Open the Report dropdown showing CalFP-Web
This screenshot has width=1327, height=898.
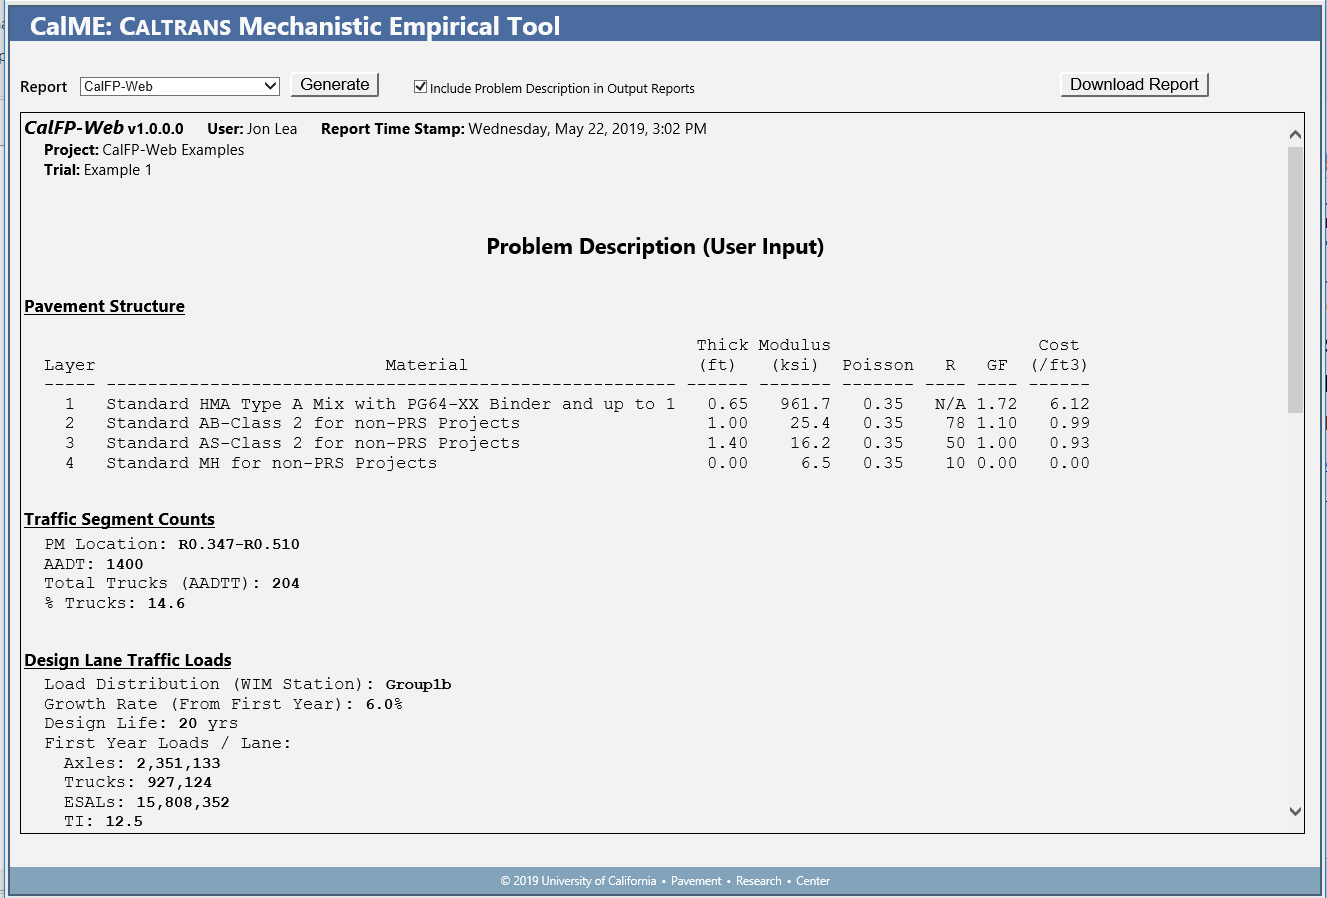[180, 87]
